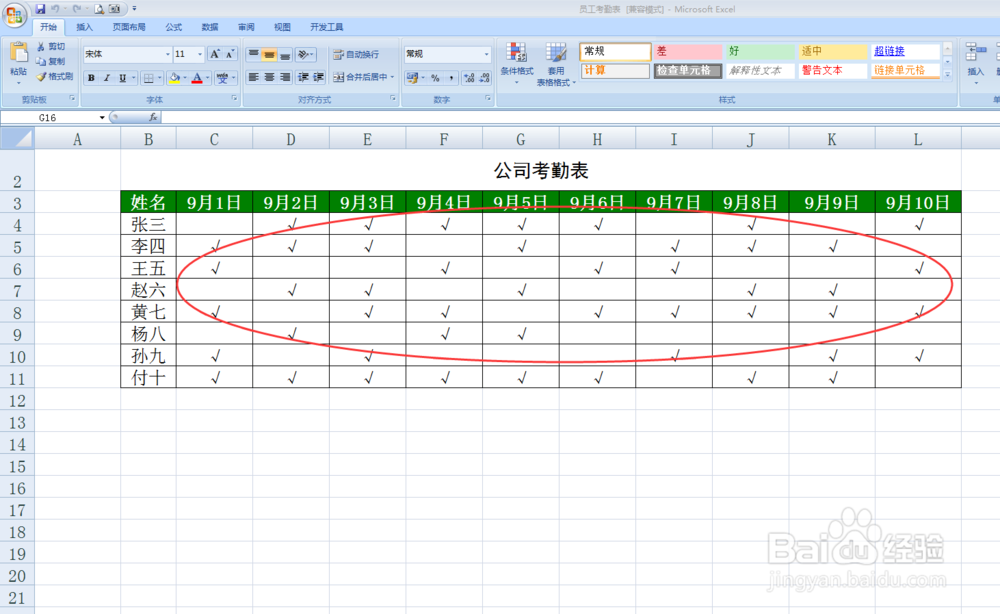
Task: Toggle italic formatting
Action: 107,78
